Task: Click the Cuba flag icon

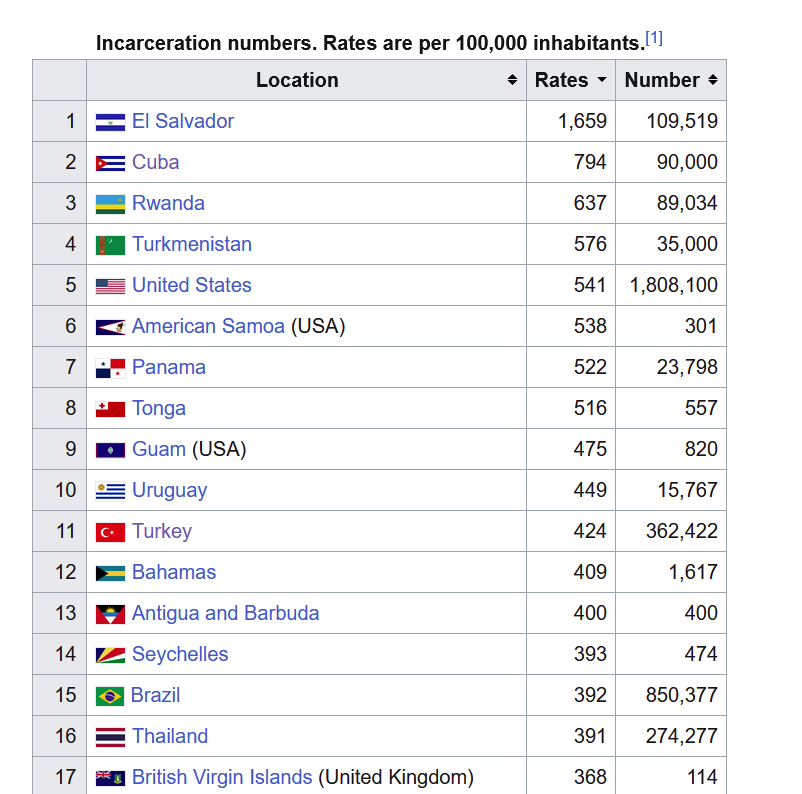Action: (110, 163)
